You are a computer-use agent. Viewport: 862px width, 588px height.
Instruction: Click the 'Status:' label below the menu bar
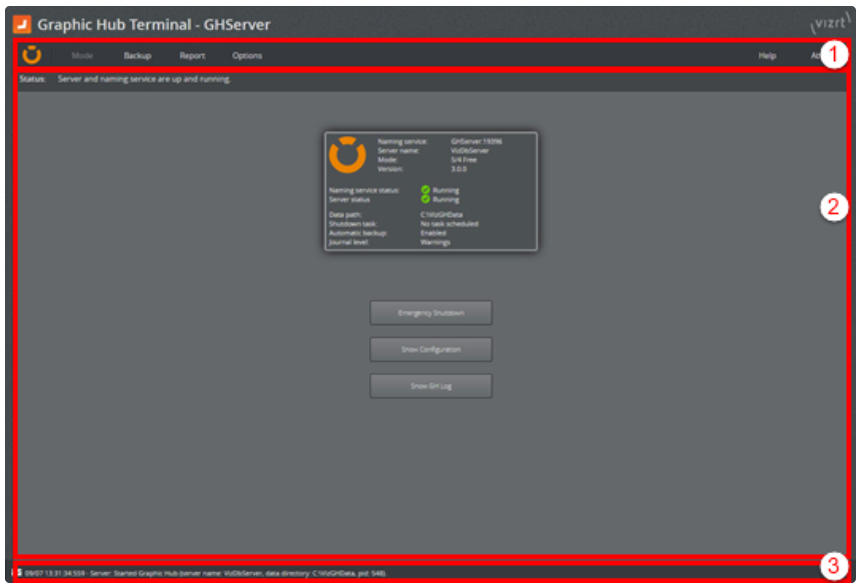tap(32, 79)
